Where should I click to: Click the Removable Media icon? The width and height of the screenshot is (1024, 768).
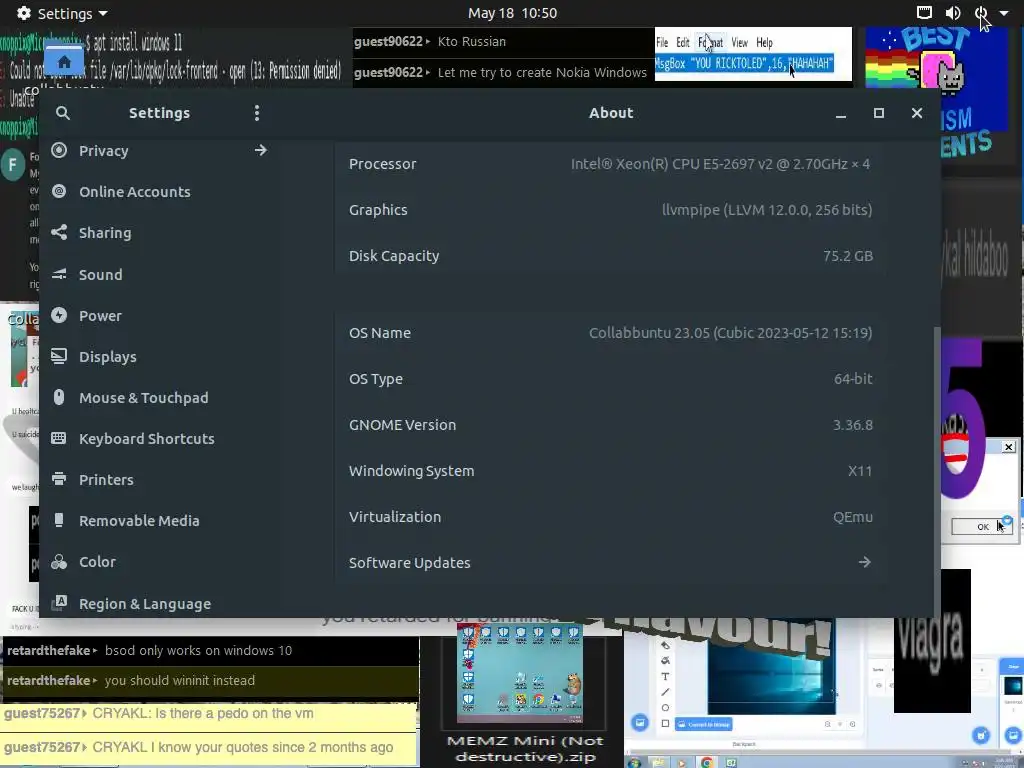(x=59, y=520)
